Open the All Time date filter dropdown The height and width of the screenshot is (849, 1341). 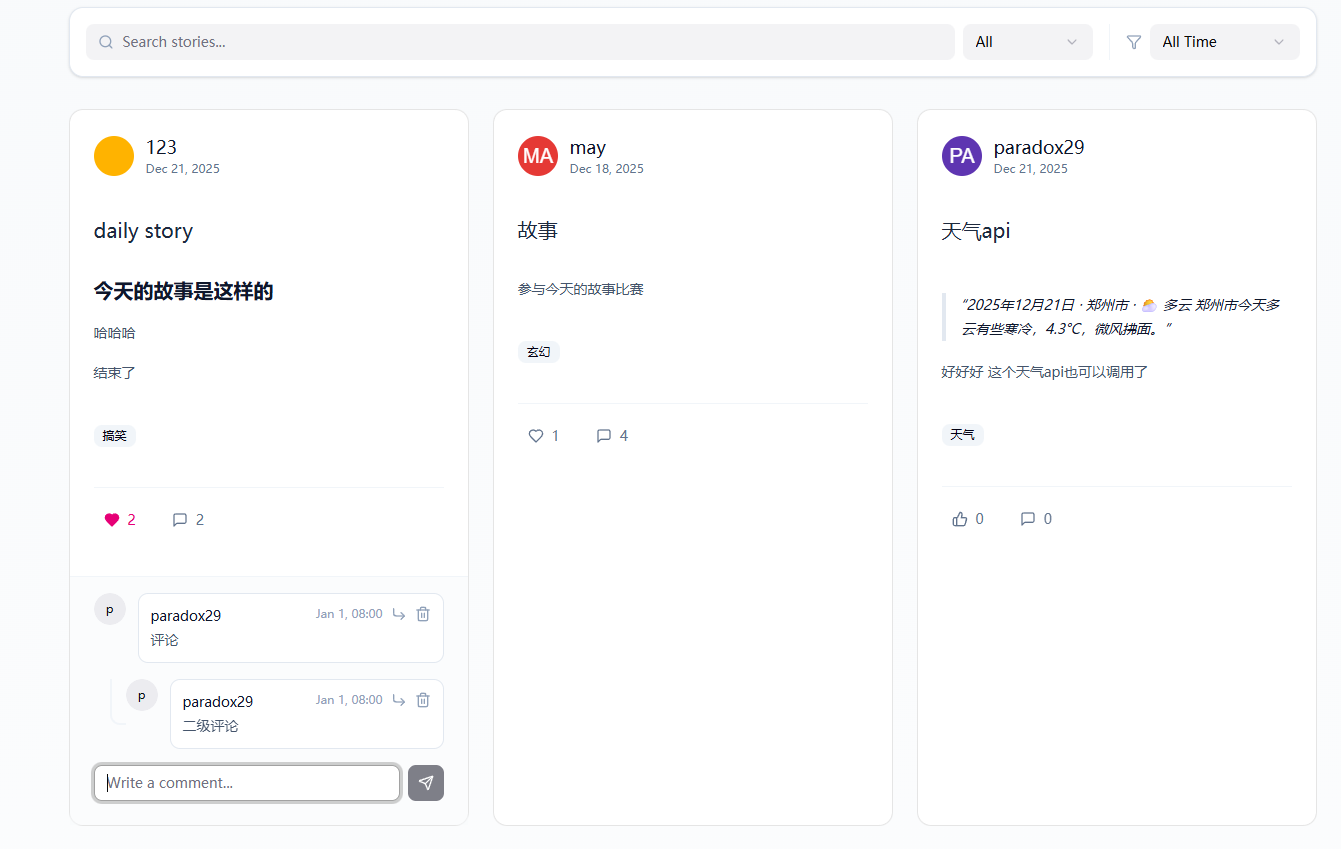click(1224, 42)
